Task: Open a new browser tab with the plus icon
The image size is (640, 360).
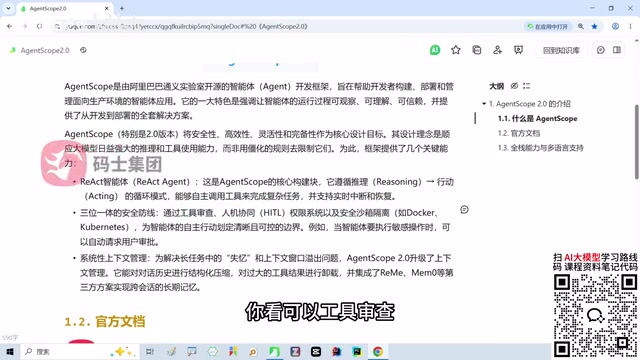Action: click(122, 8)
